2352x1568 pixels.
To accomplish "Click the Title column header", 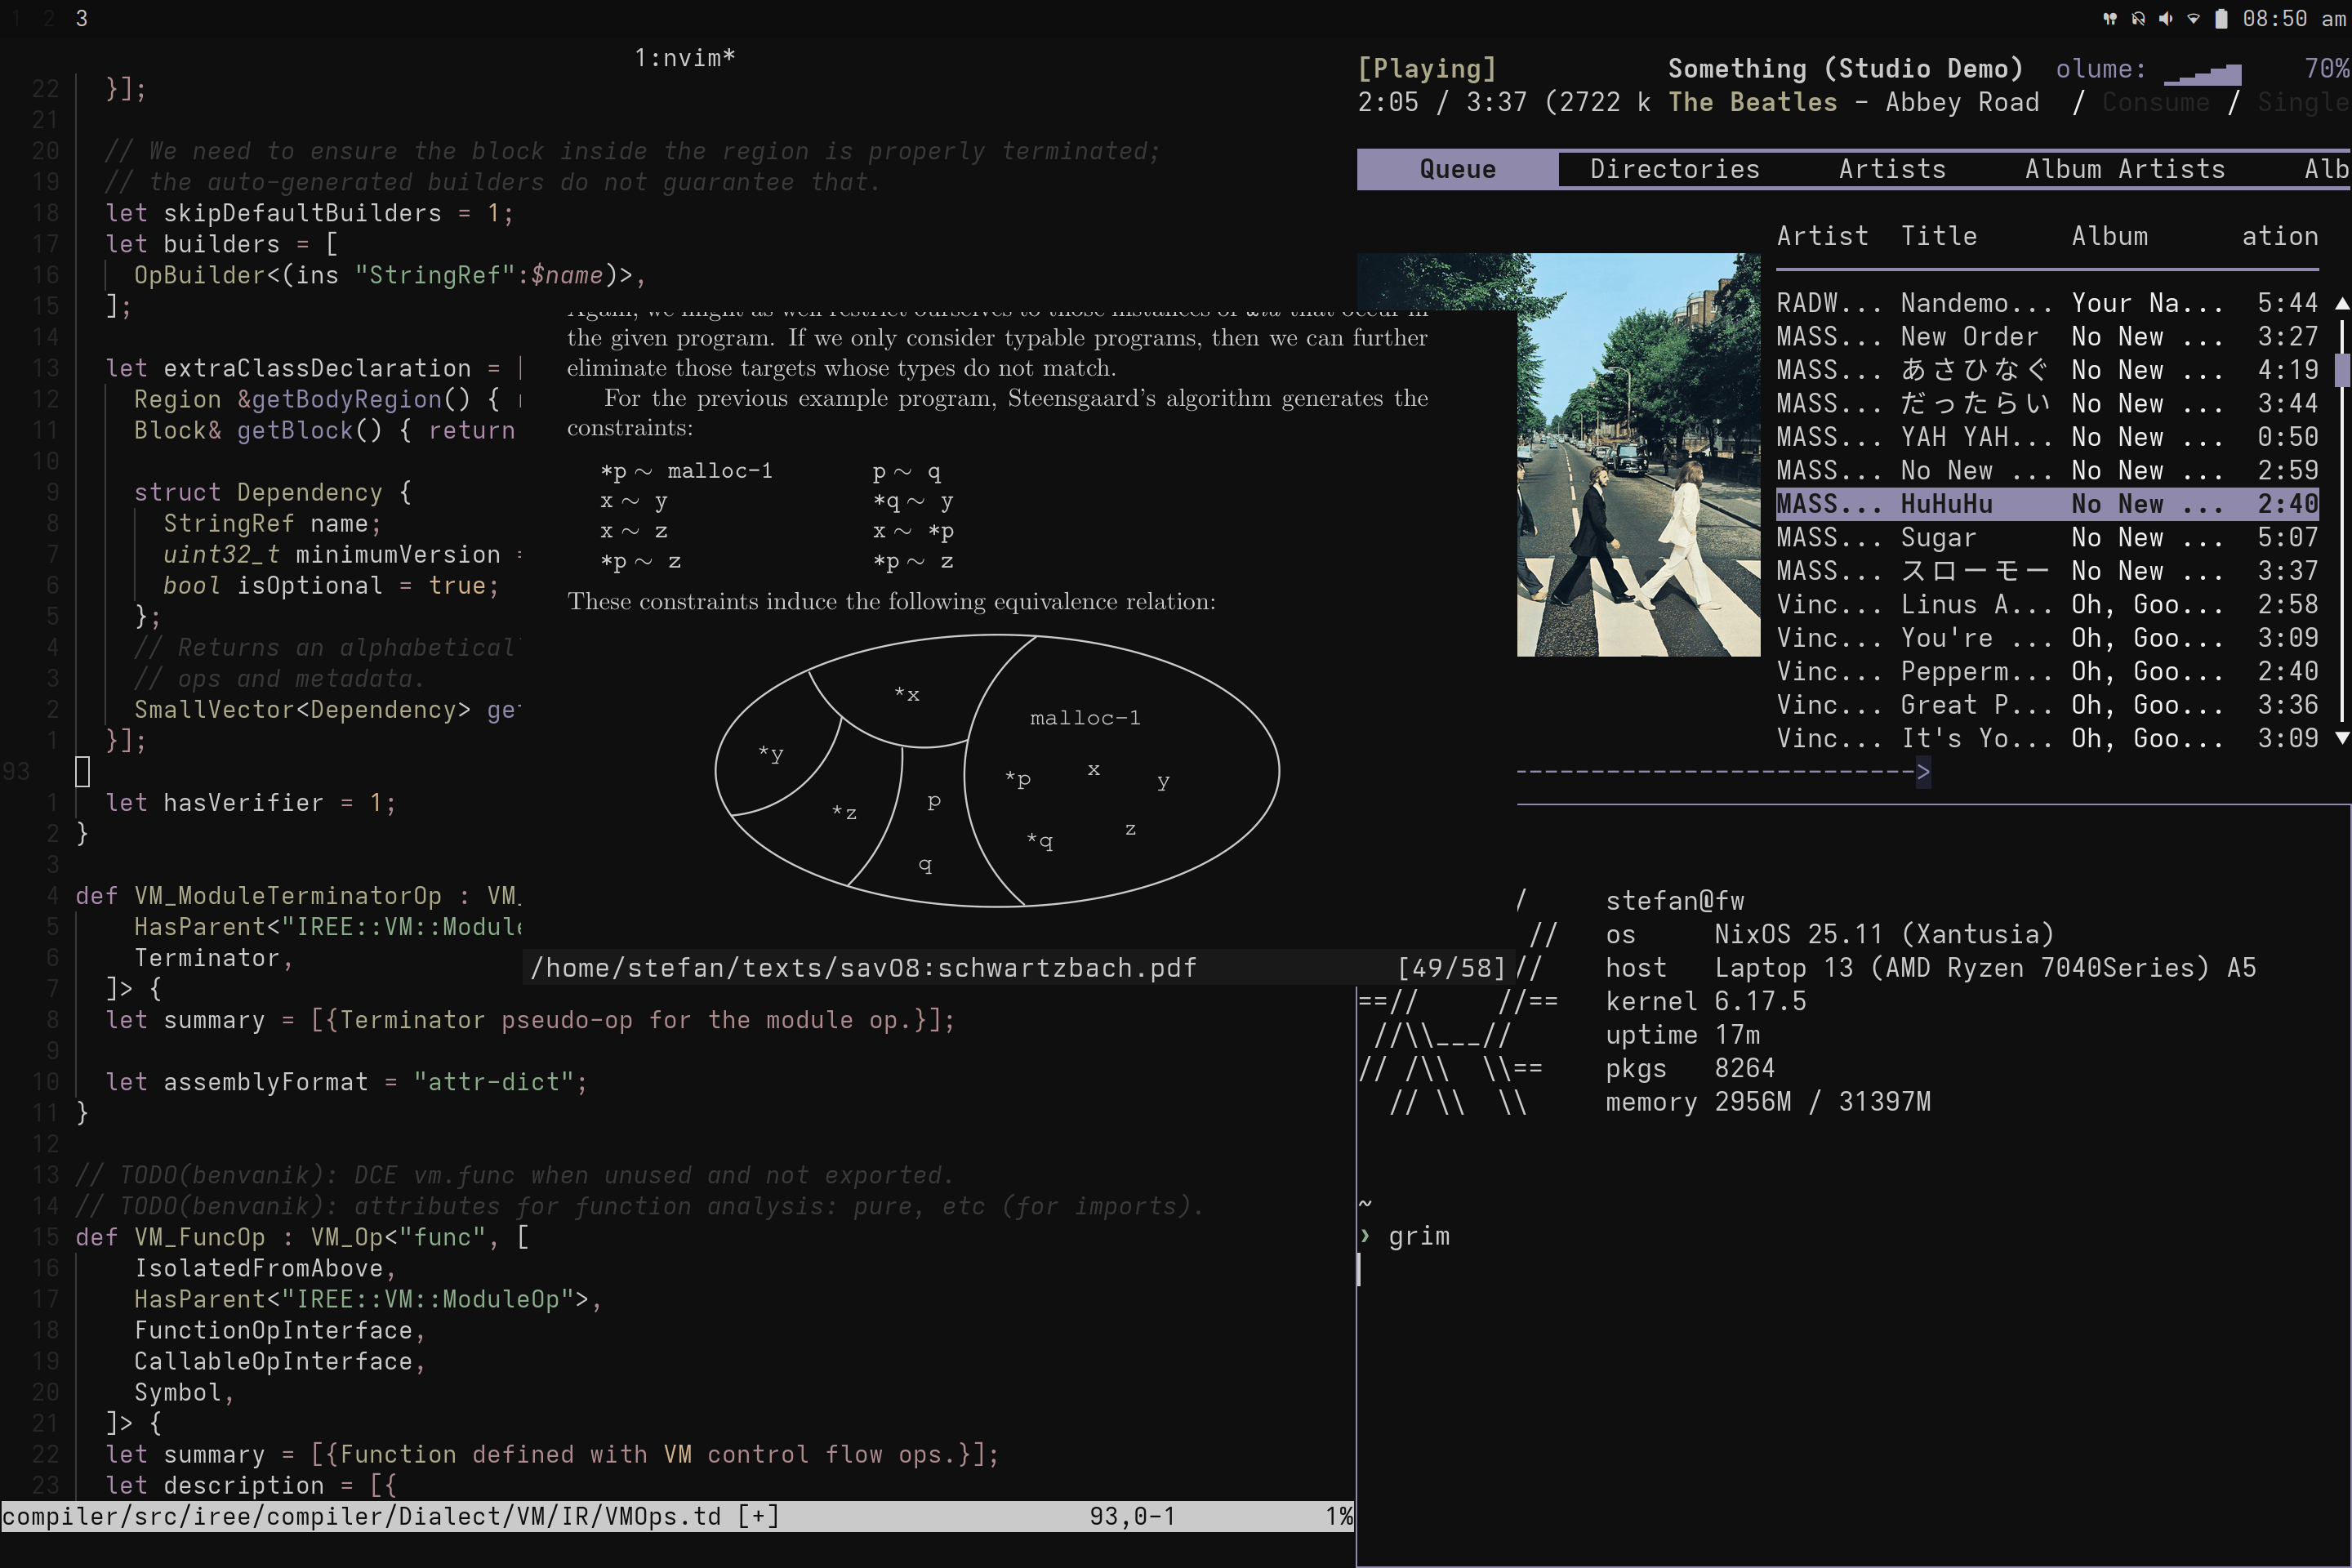I will pyautogui.click(x=1938, y=236).
